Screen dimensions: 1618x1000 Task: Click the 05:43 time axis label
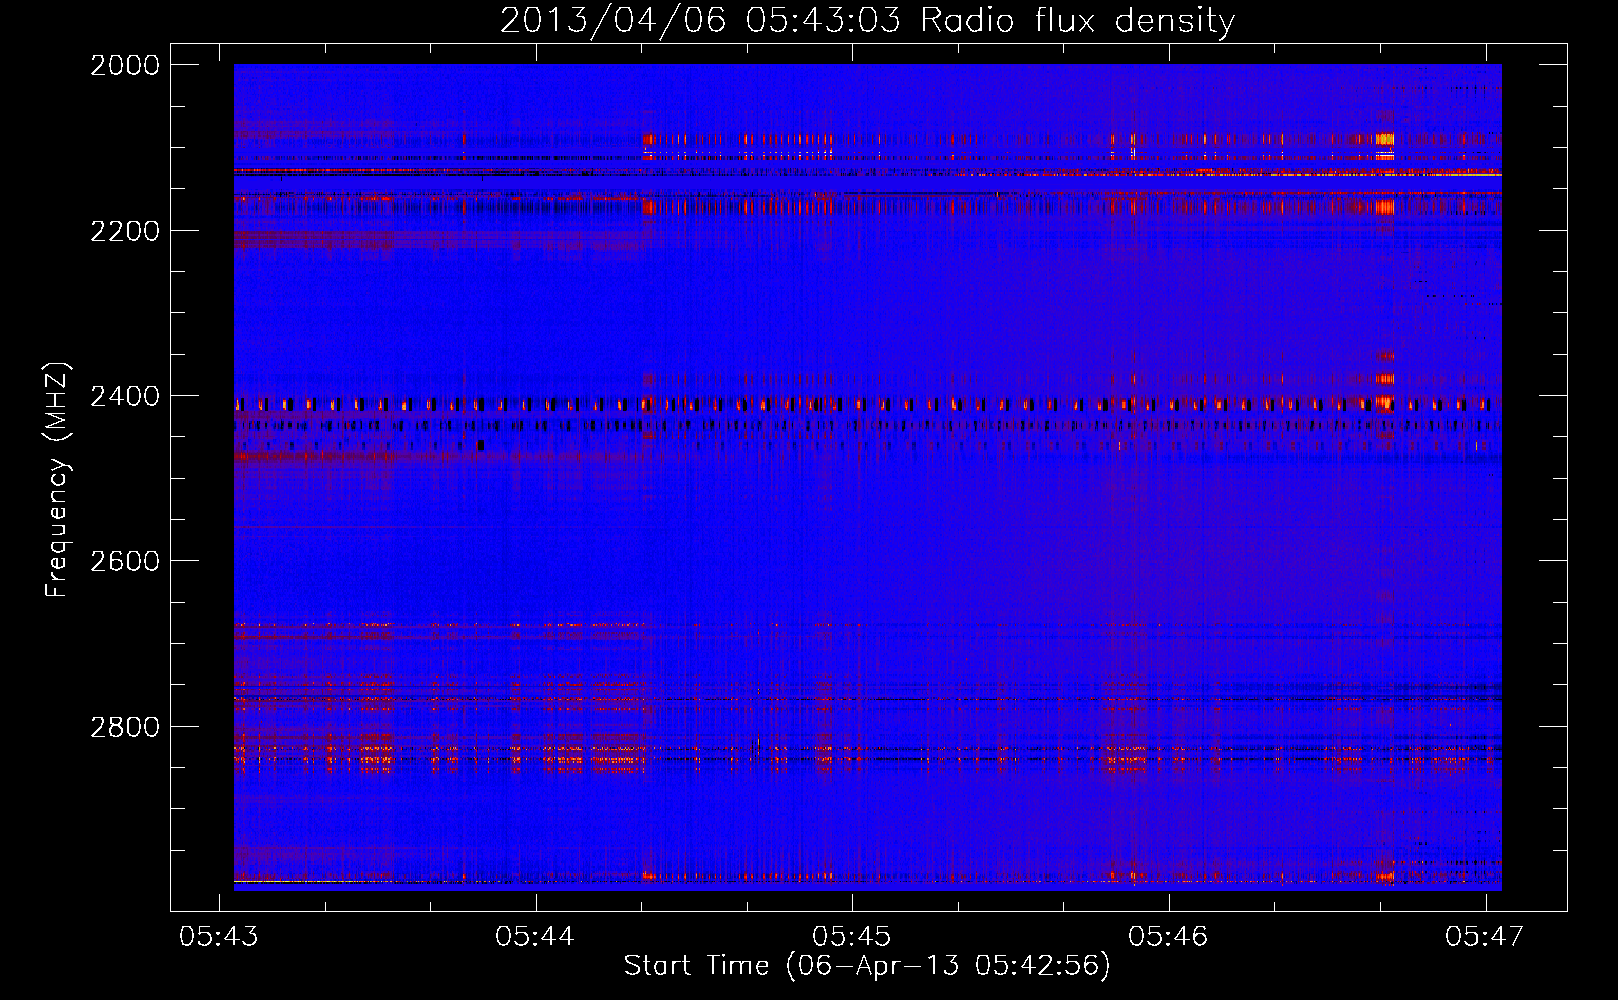[219, 936]
